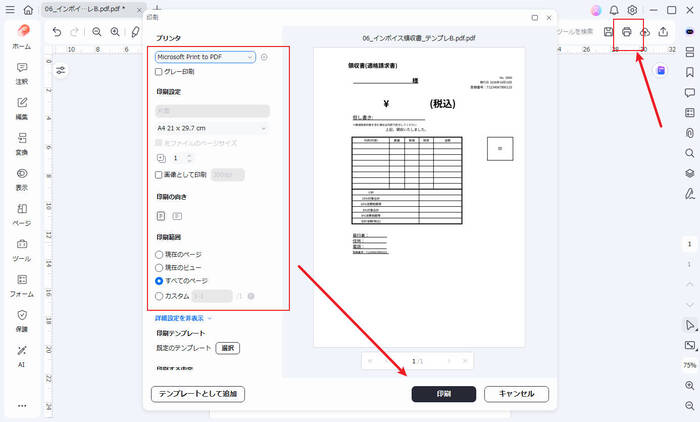Click the undo arrow icon
700x422 pixels.
[57, 32]
